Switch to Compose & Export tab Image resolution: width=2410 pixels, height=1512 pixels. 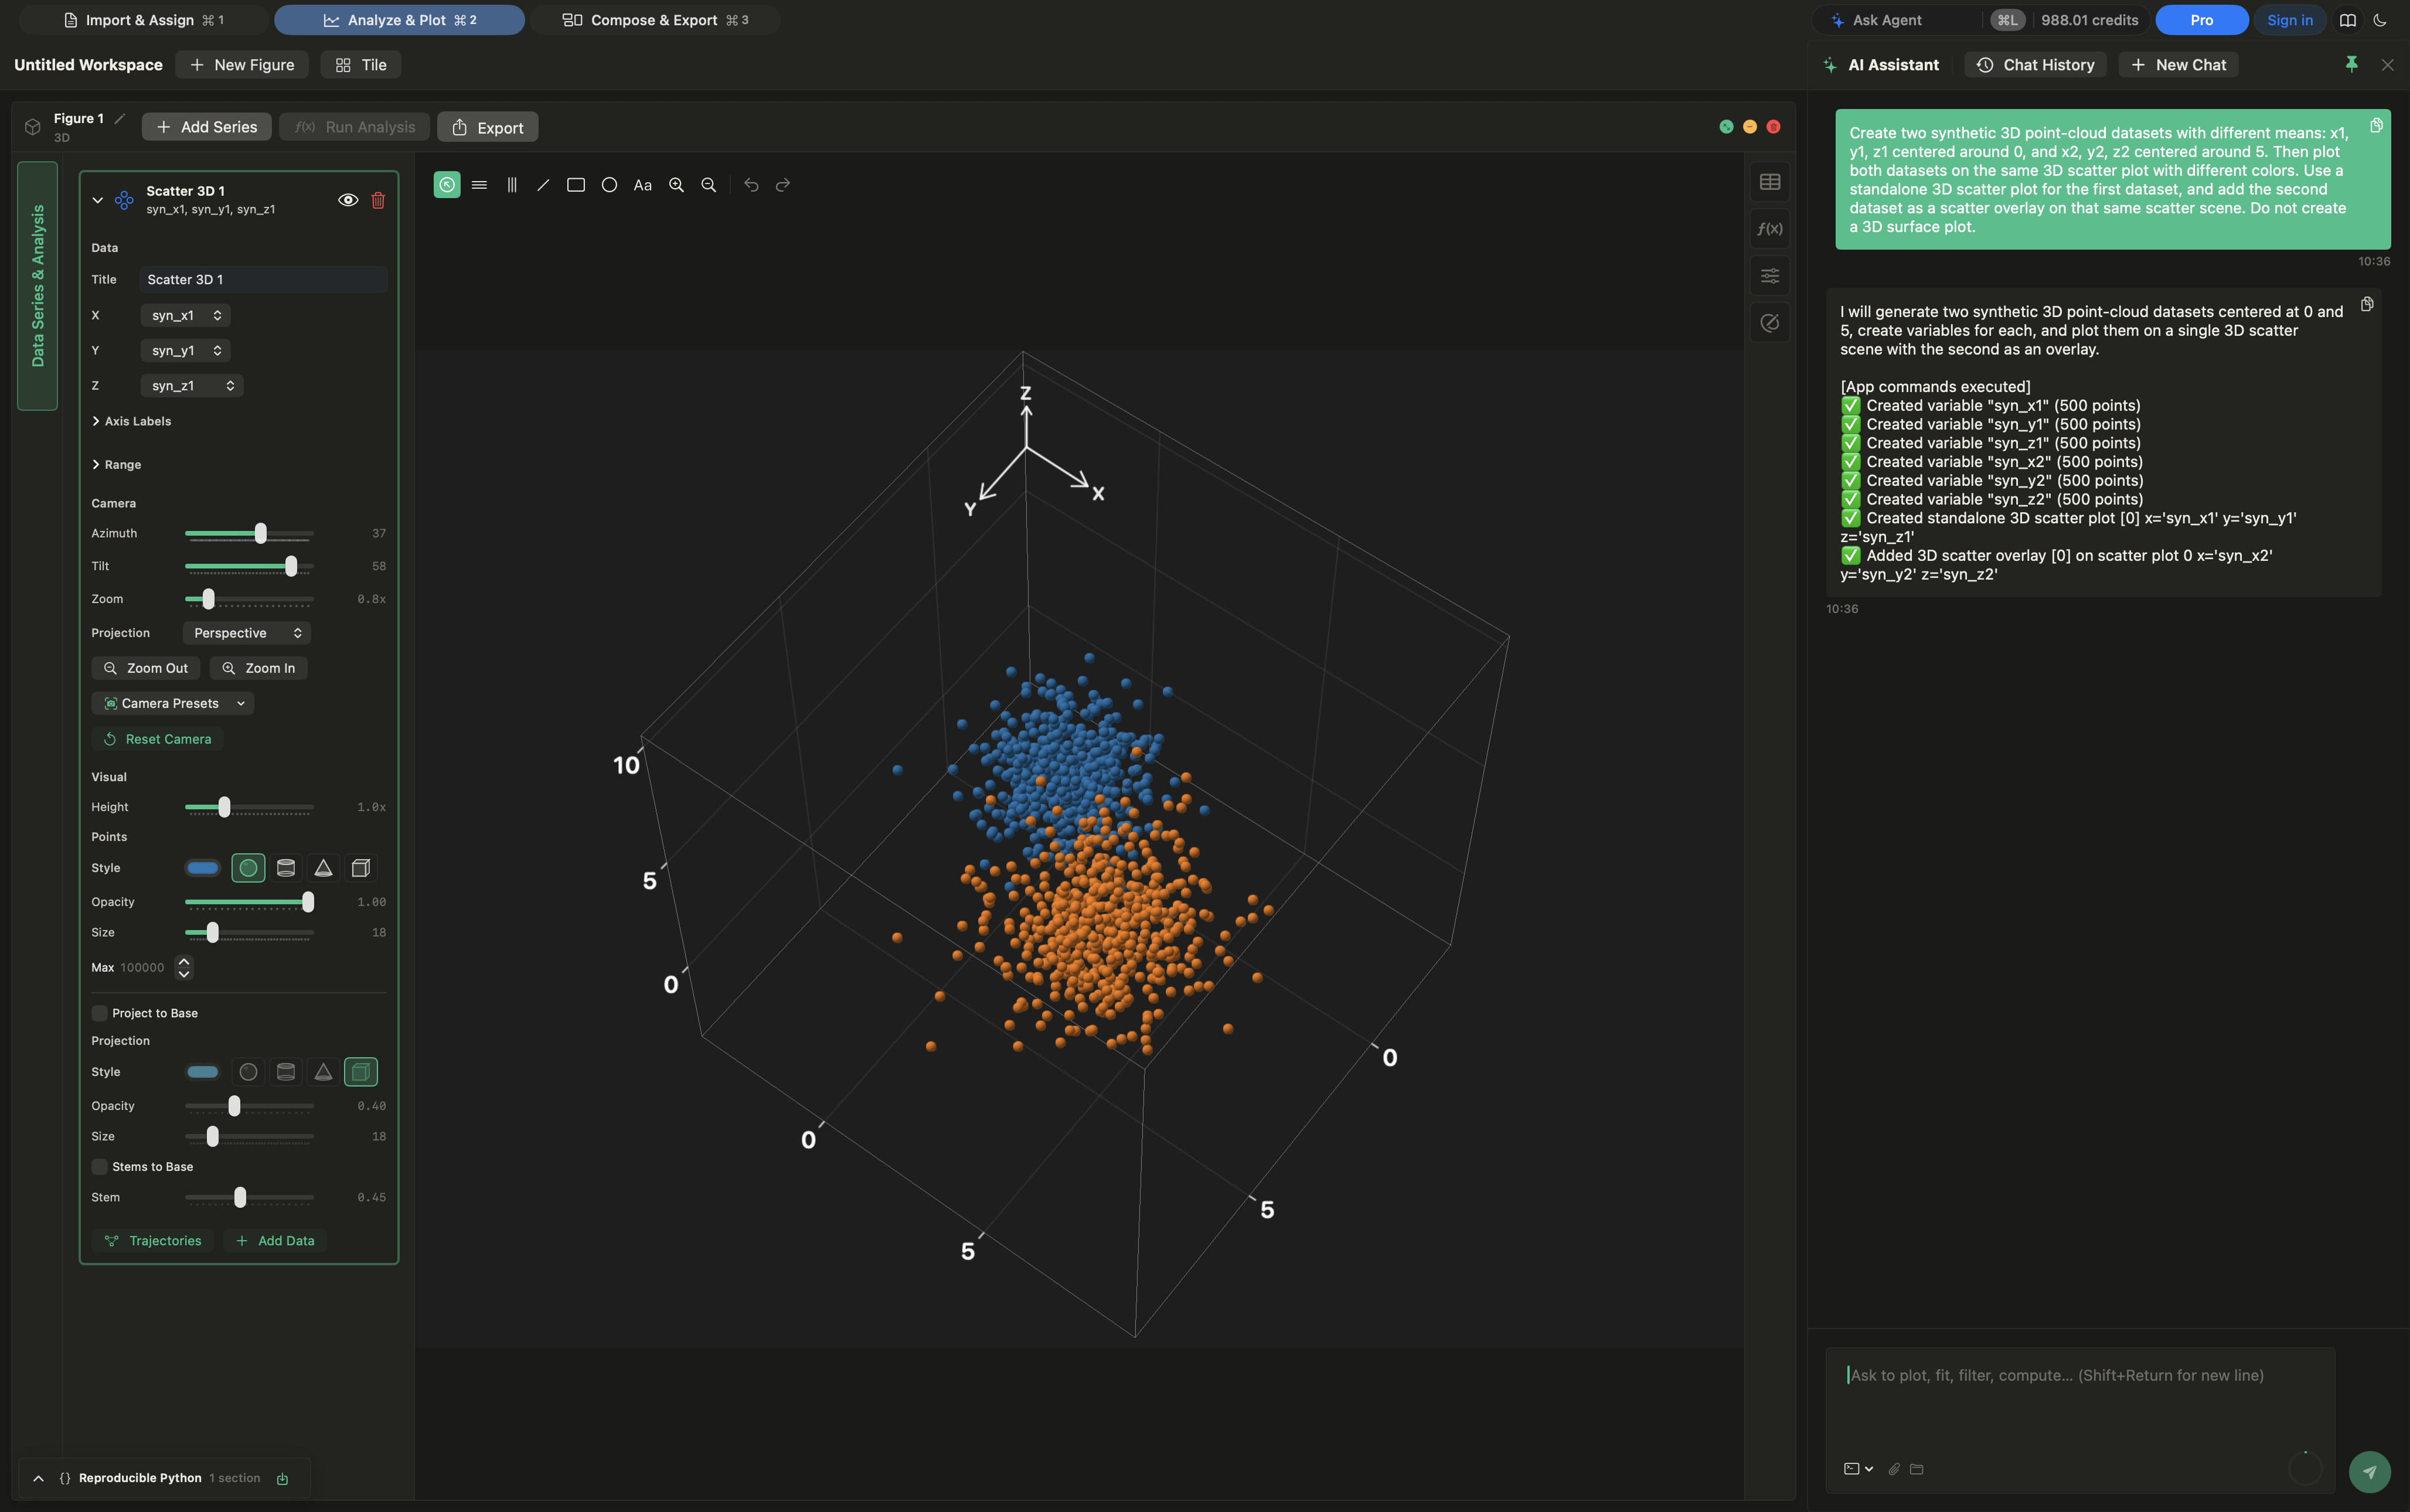(655, 20)
